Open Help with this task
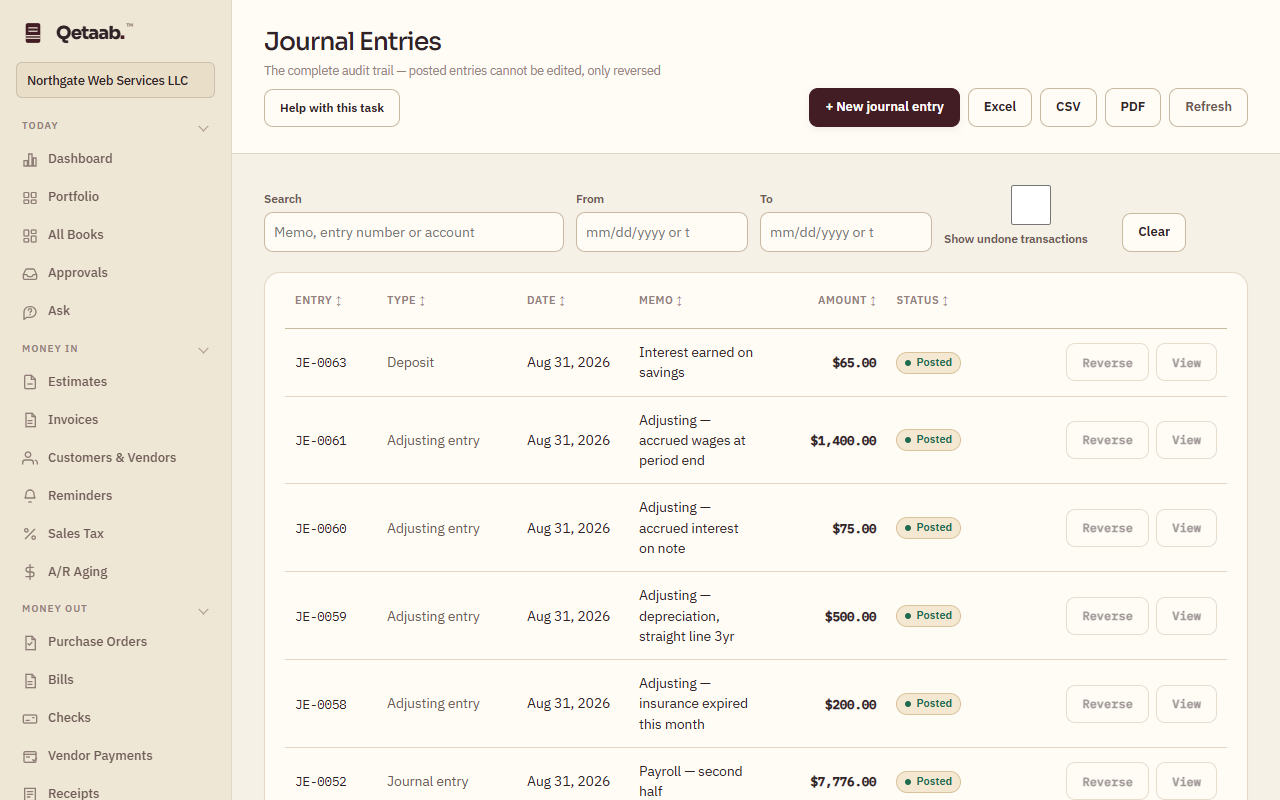1280x800 pixels. pos(332,108)
